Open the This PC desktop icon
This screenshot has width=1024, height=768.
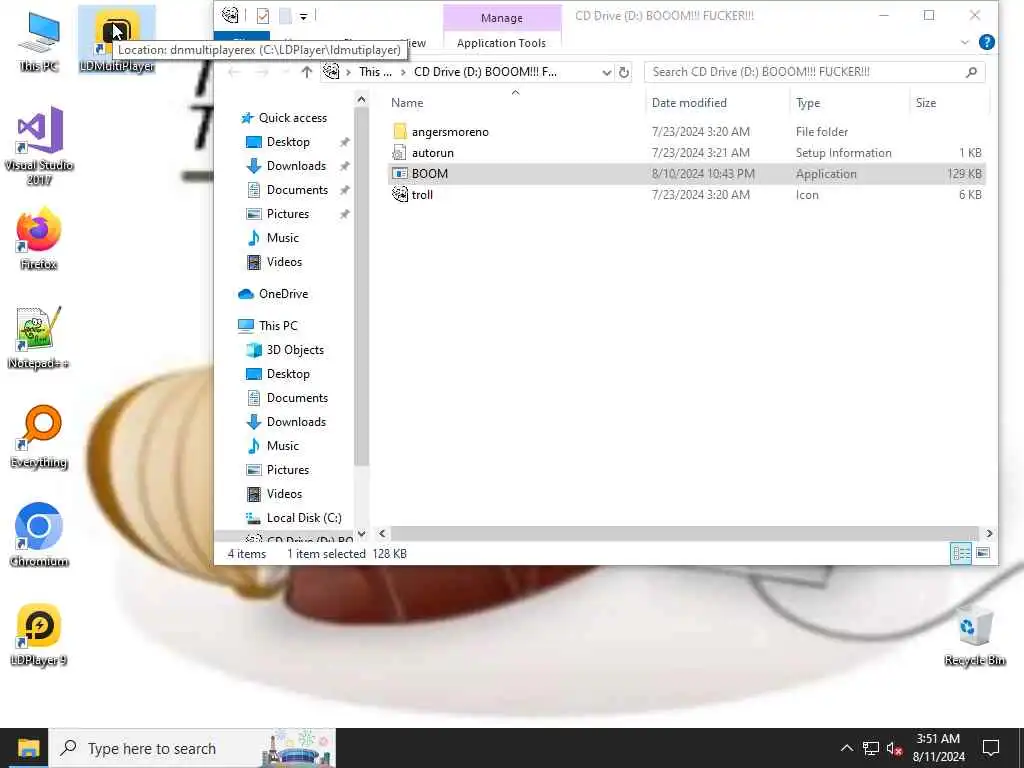[x=39, y=40]
